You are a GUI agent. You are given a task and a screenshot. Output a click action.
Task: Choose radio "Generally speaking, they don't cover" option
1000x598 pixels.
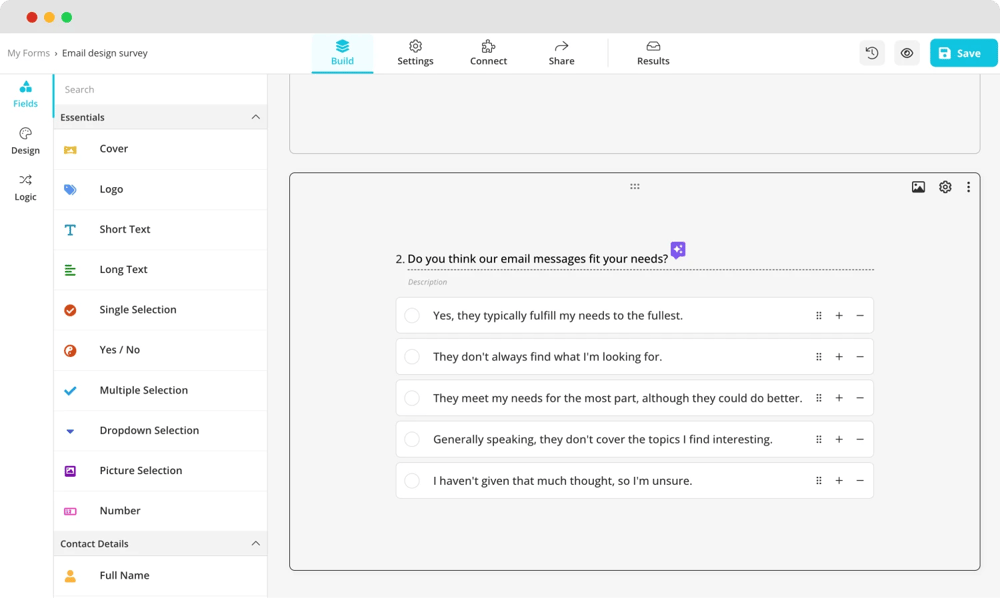(x=412, y=440)
